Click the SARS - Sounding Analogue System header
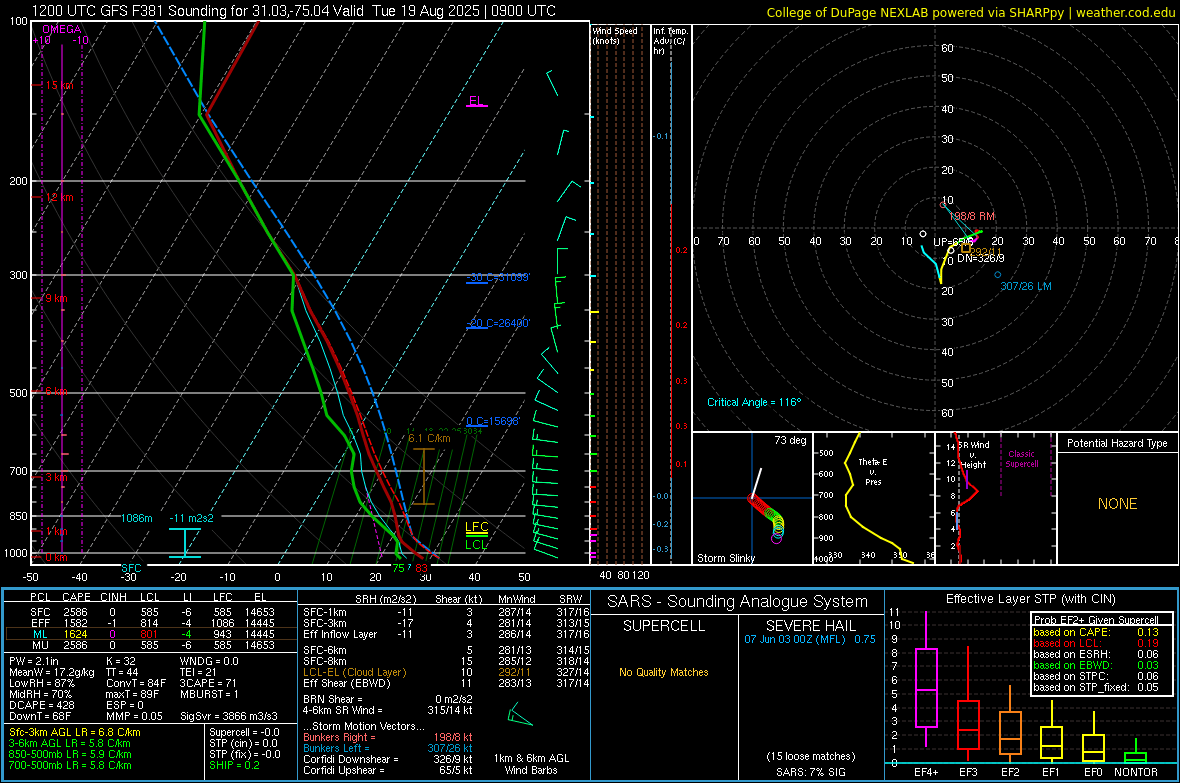 [x=738, y=602]
